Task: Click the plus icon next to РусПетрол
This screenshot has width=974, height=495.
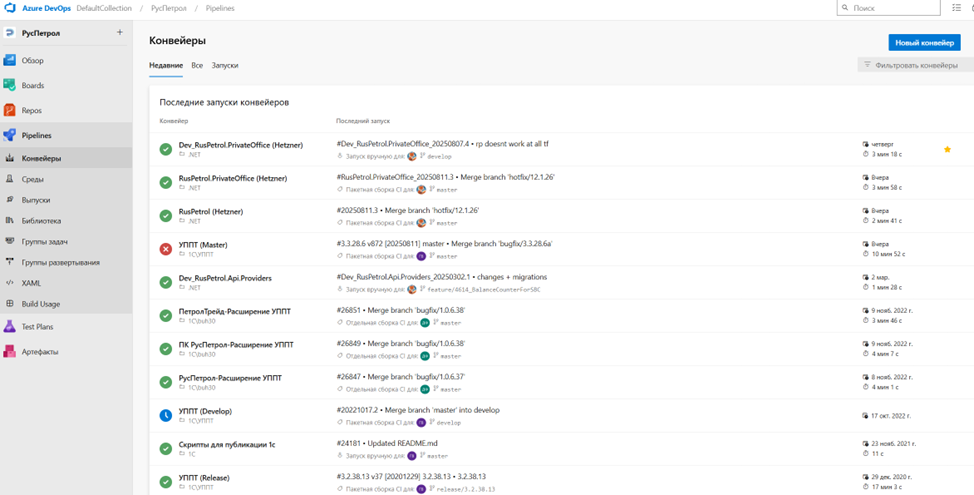Action: point(120,32)
